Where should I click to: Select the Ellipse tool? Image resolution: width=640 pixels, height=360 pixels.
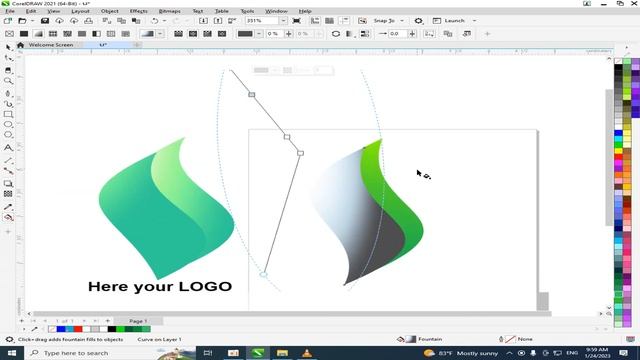(8, 124)
